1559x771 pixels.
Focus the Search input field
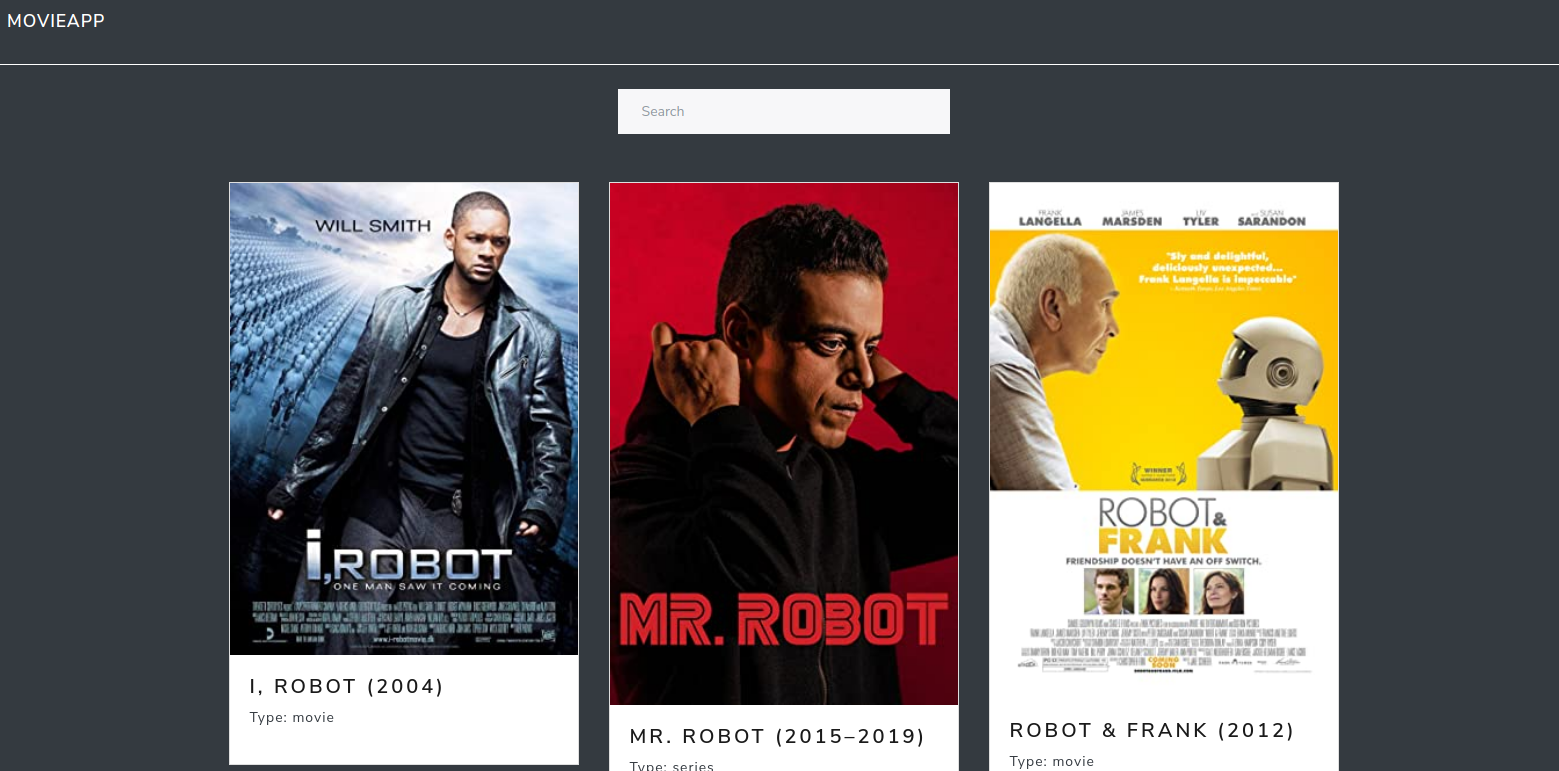[784, 111]
